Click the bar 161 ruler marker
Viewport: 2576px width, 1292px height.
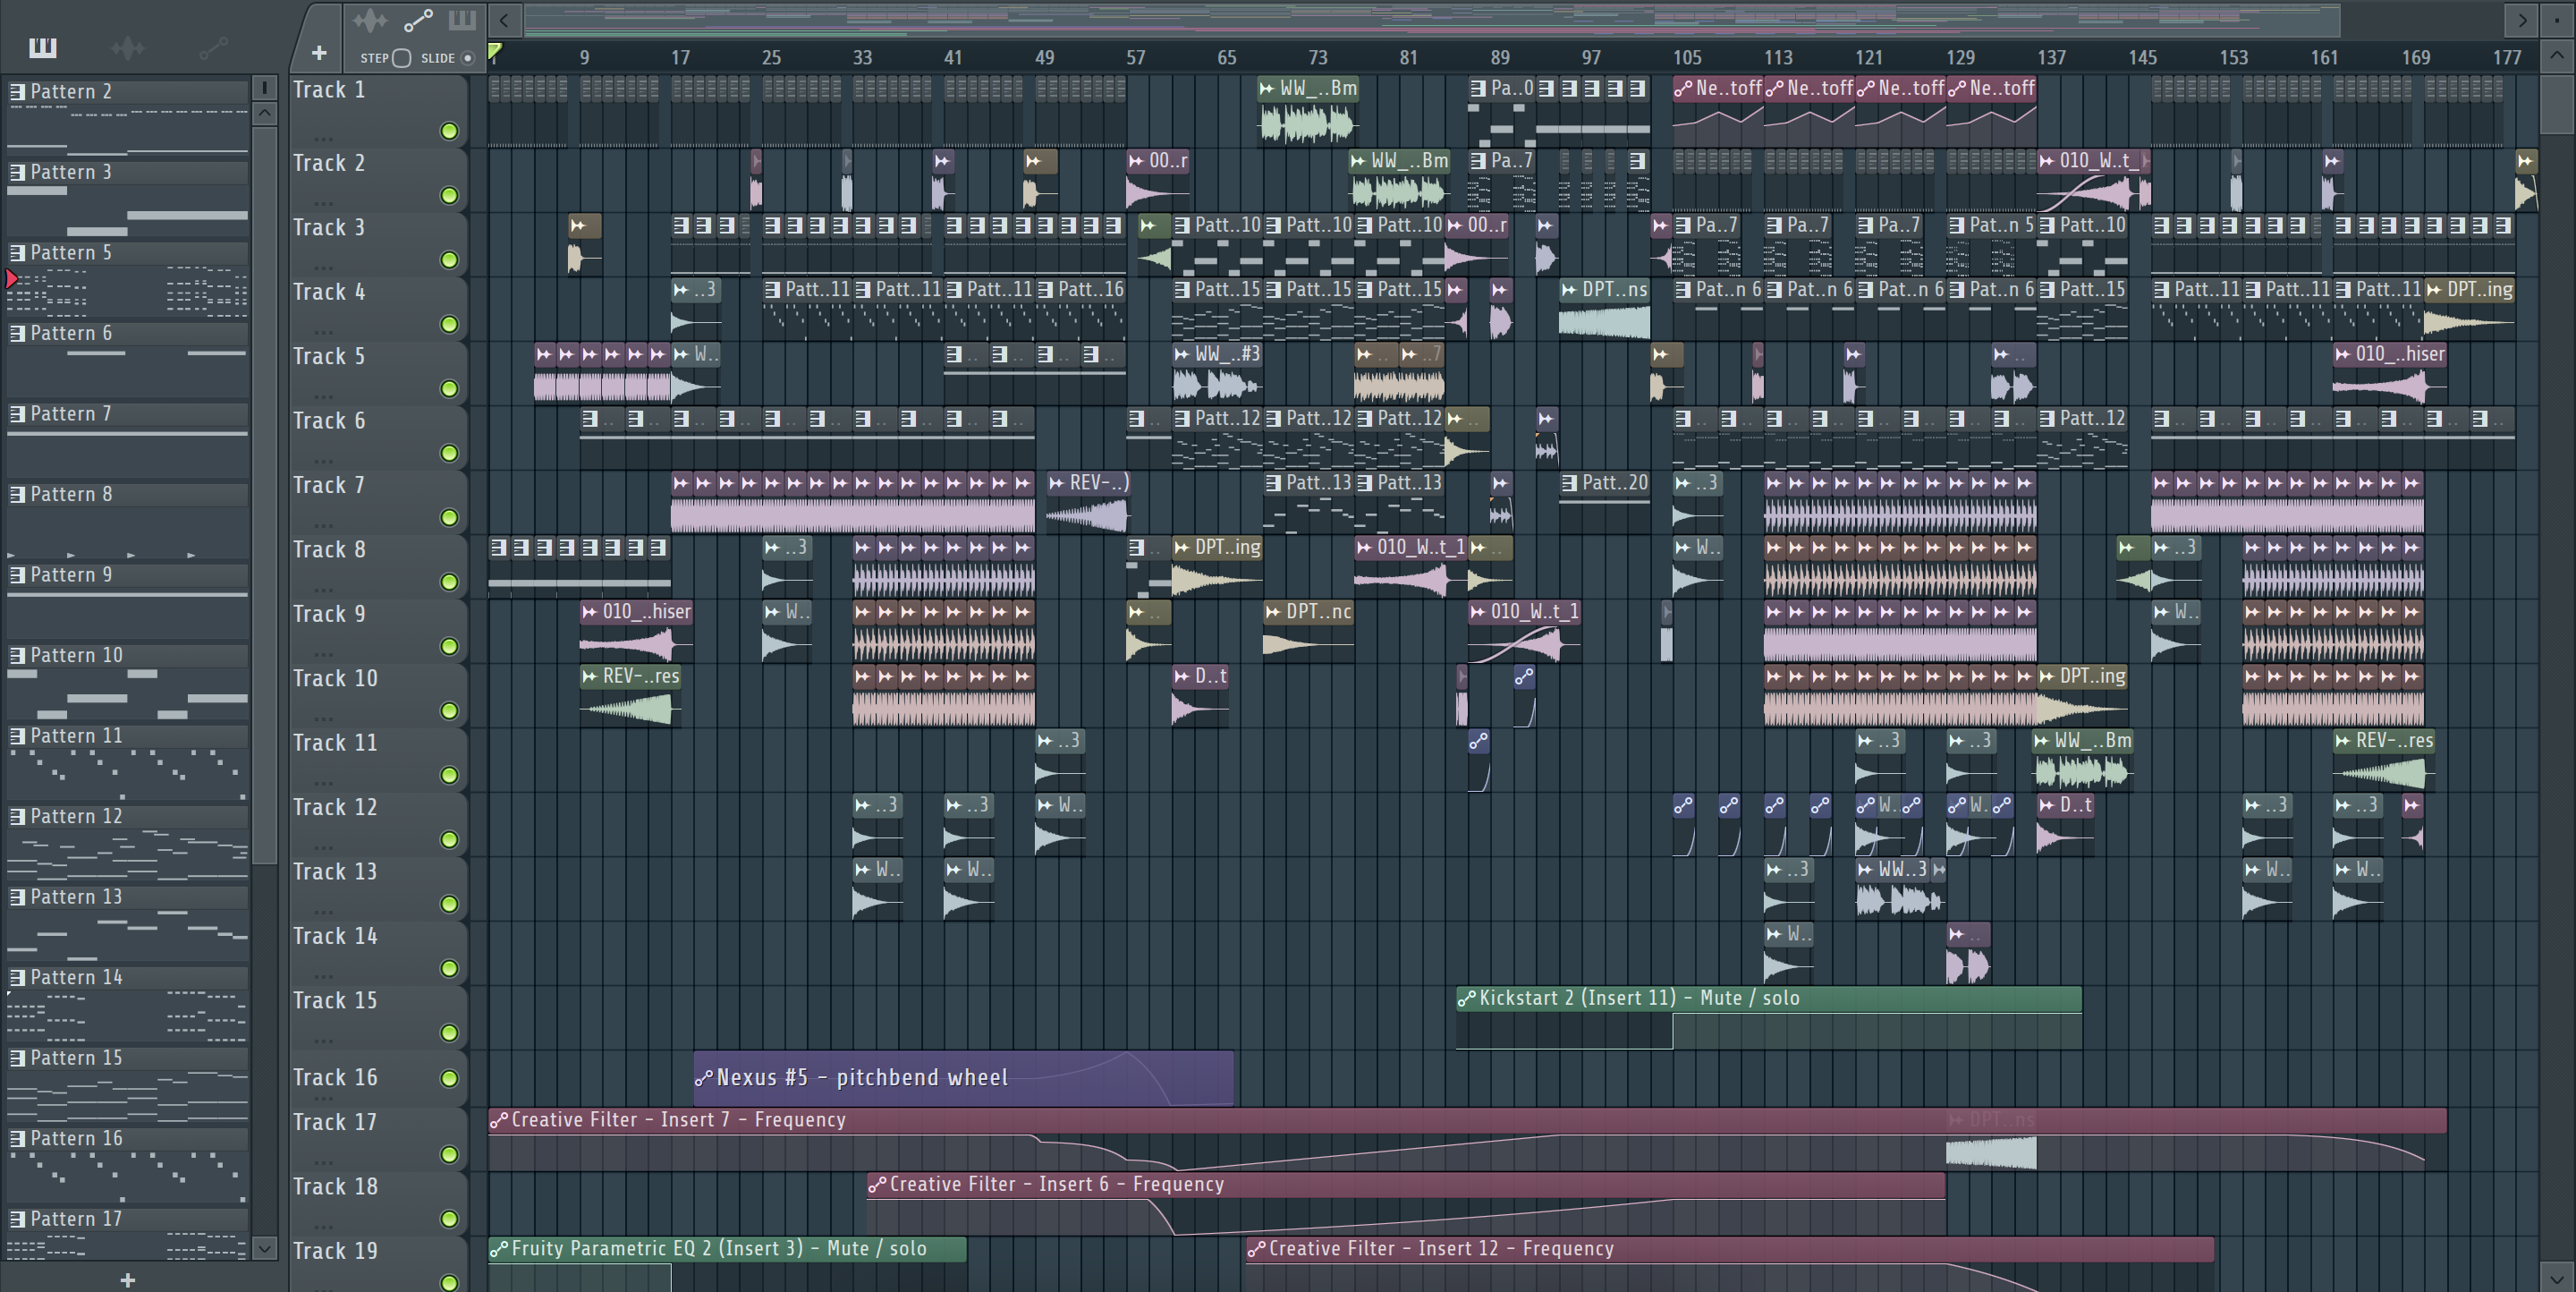point(2324,58)
